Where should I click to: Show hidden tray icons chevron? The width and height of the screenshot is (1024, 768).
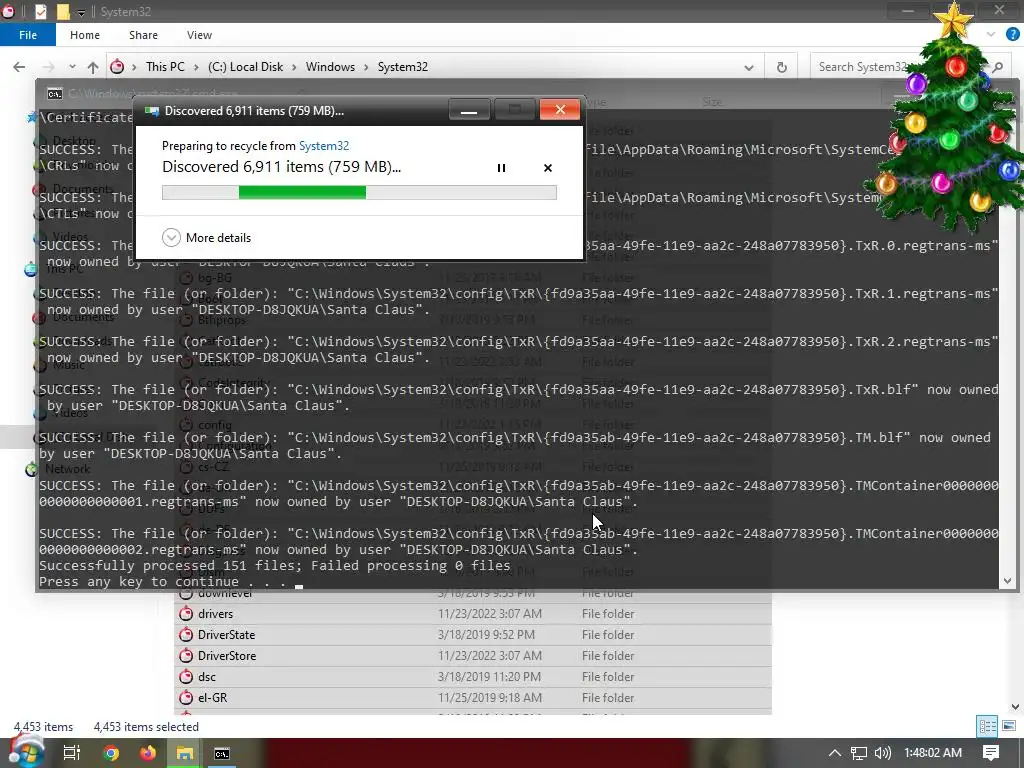(x=835, y=753)
